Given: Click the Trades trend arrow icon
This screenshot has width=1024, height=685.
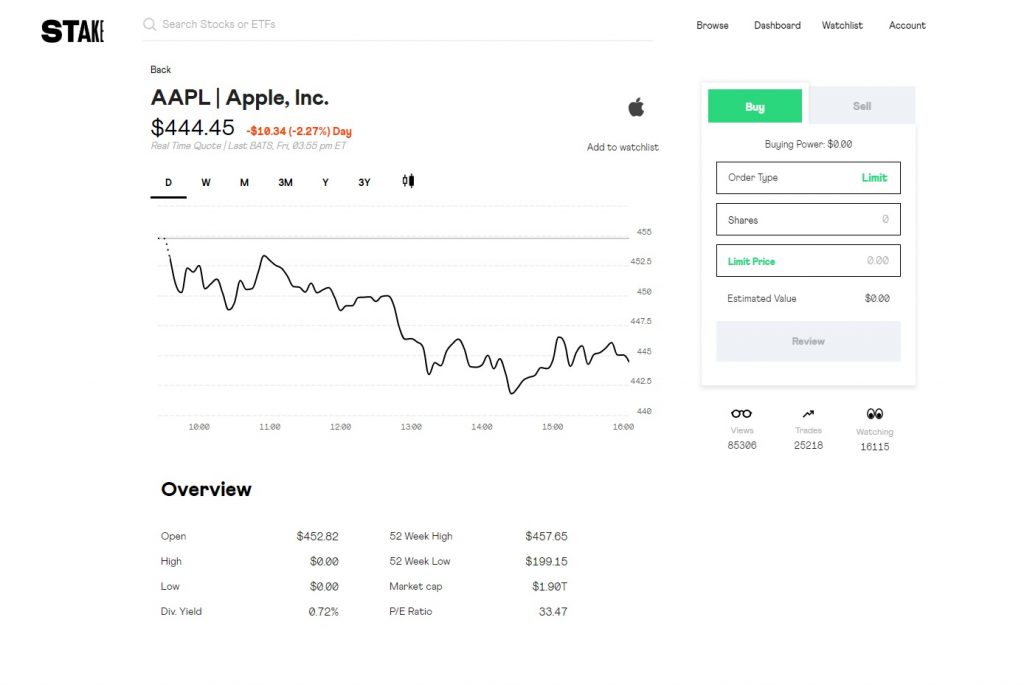Looking at the screenshot, I should click(808, 413).
